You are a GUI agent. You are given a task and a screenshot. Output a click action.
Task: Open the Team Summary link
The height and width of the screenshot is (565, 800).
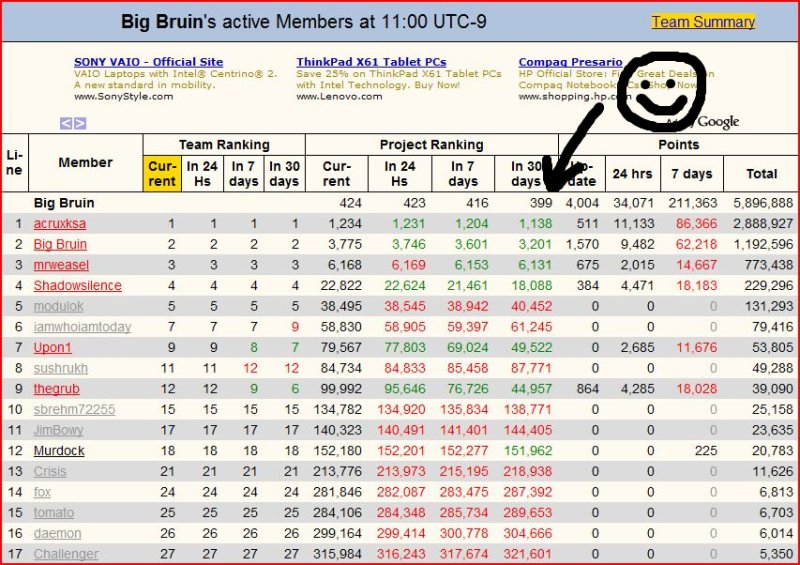click(x=702, y=21)
